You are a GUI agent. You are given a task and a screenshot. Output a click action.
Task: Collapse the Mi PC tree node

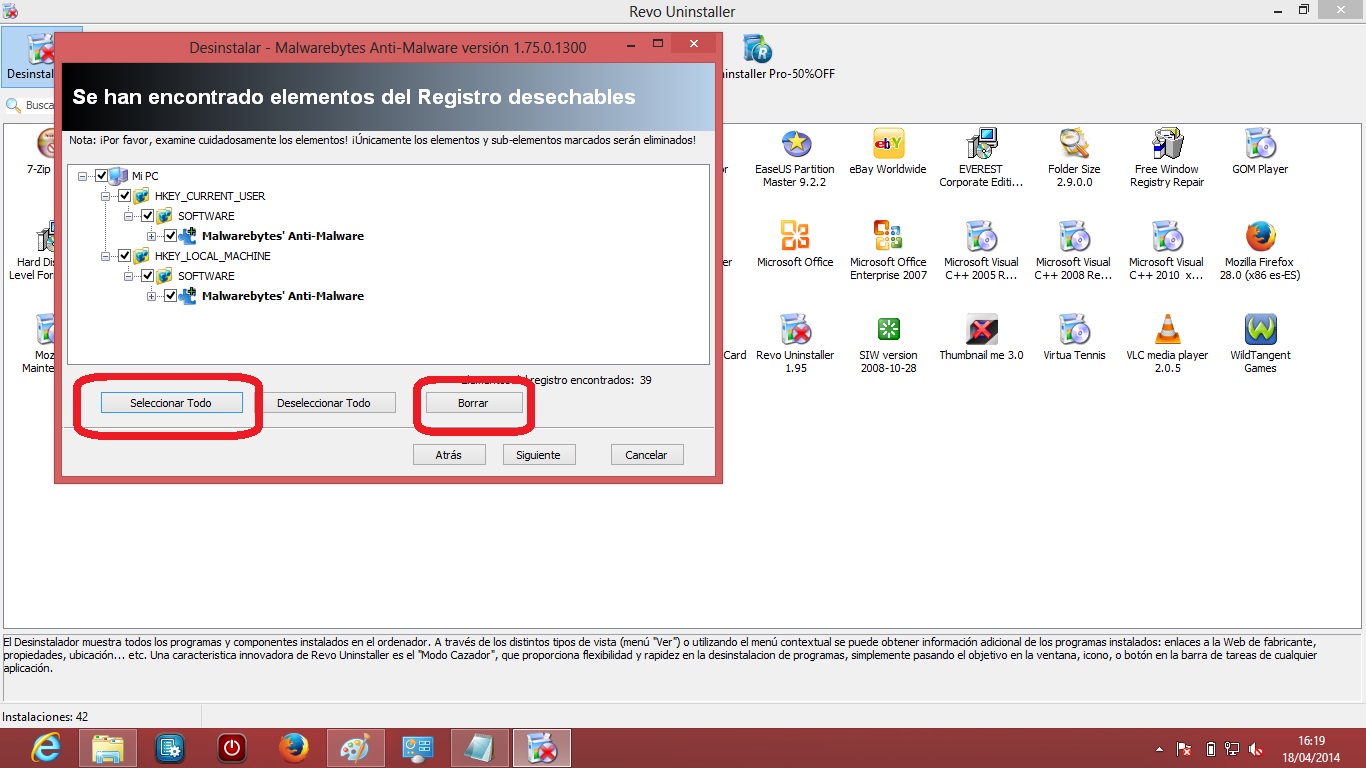click(x=83, y=176)
